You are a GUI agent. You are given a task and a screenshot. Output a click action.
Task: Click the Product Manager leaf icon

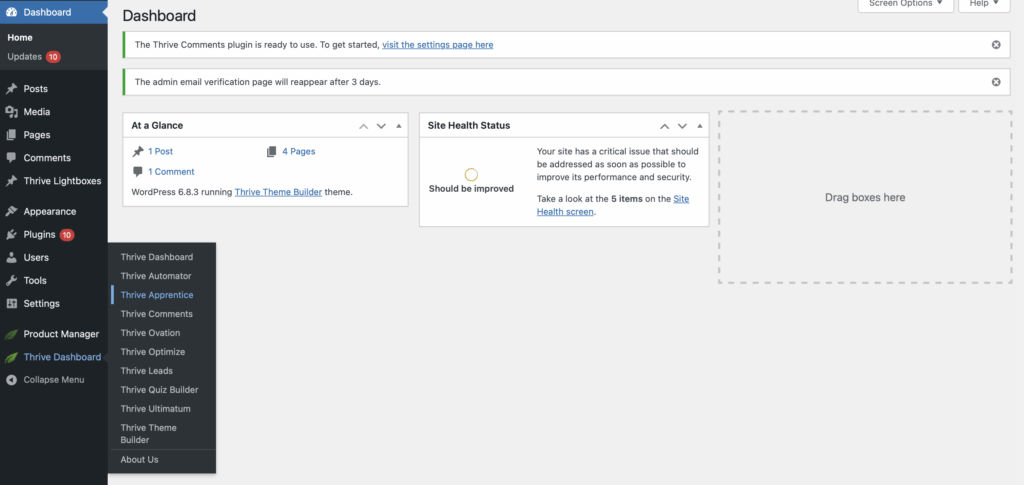(12, 334)
